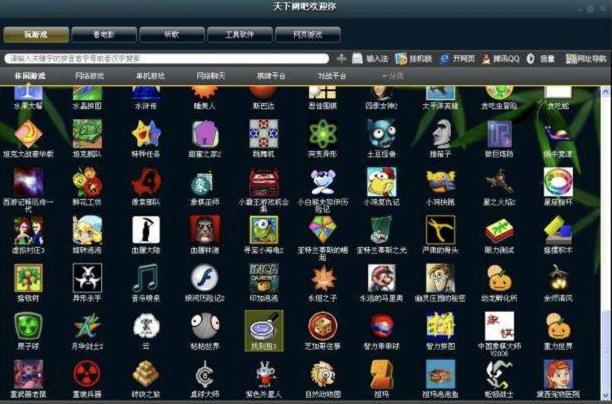The width and height of the screenshot is (612, 404).
Task: Click the scrollbar down arrow in game list
Action: click(x=605, y=395)
